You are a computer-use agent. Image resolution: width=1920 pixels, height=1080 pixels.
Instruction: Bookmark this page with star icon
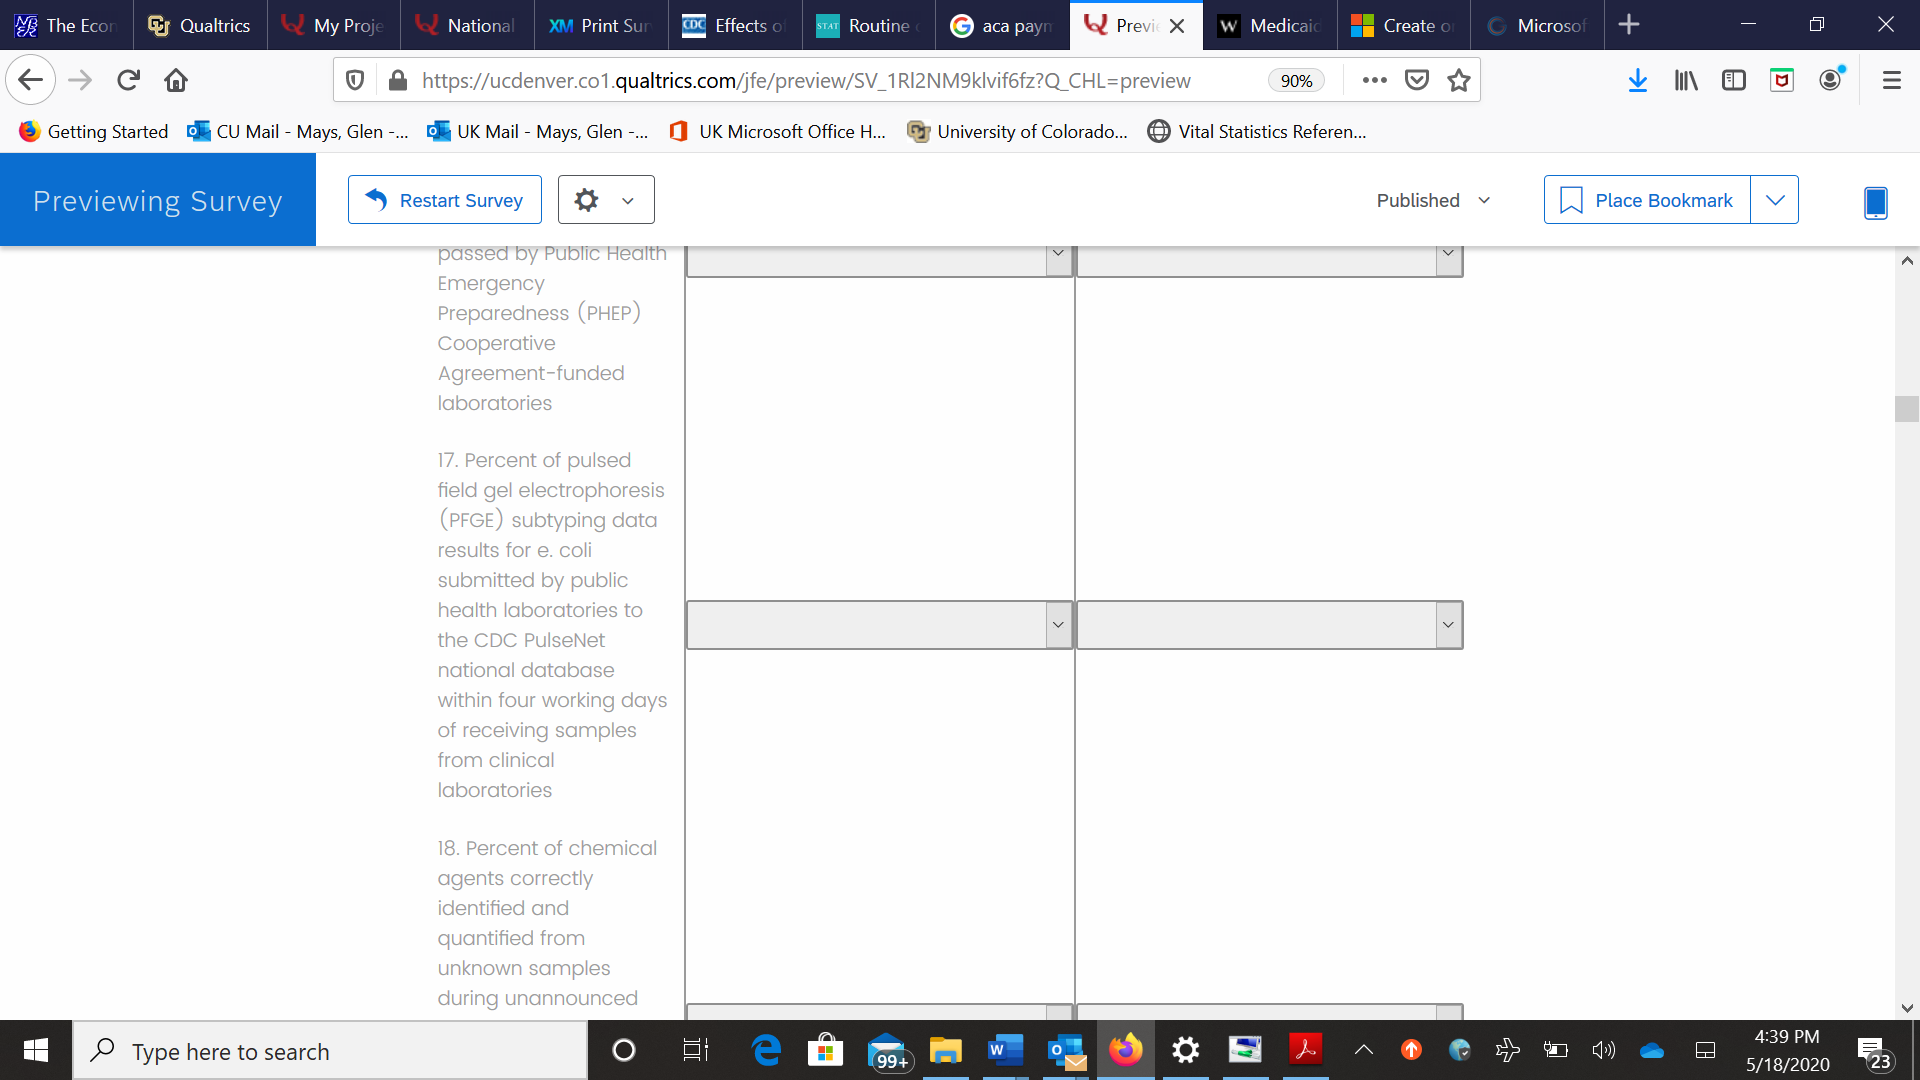tap(1459, 80)
